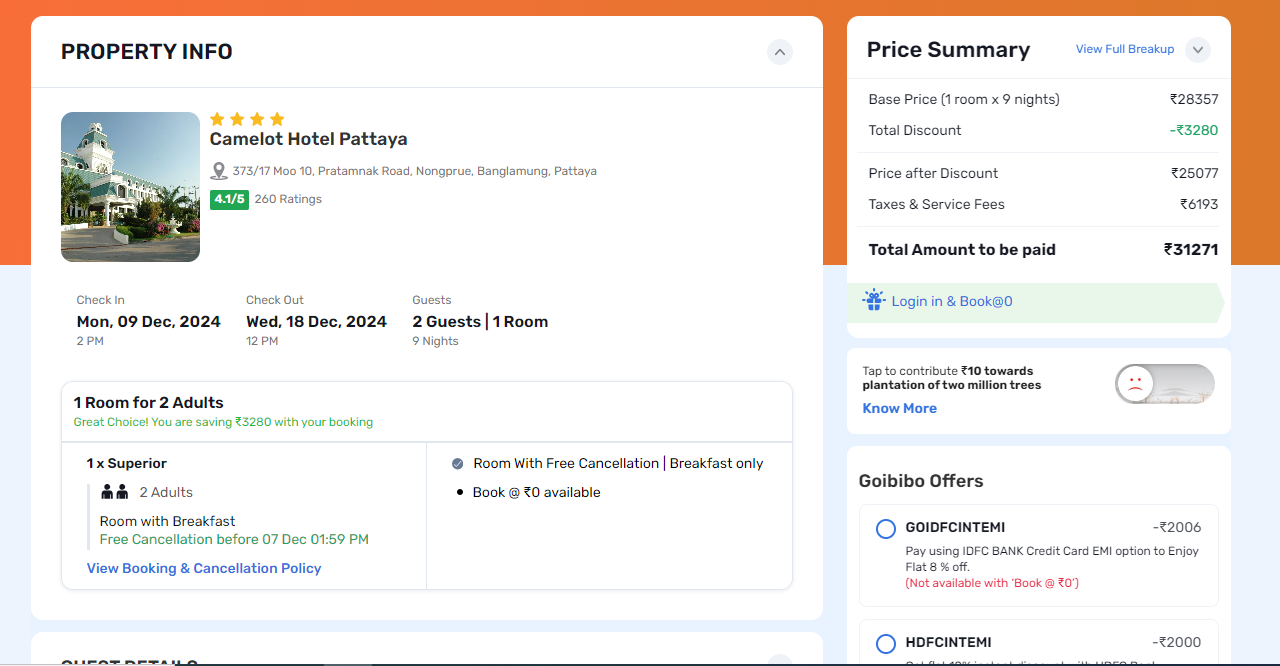Screen dimensions: 1280x666
Task: Click Check In date Mon, 09 Dec, 2024
Action: pos(149,322)
